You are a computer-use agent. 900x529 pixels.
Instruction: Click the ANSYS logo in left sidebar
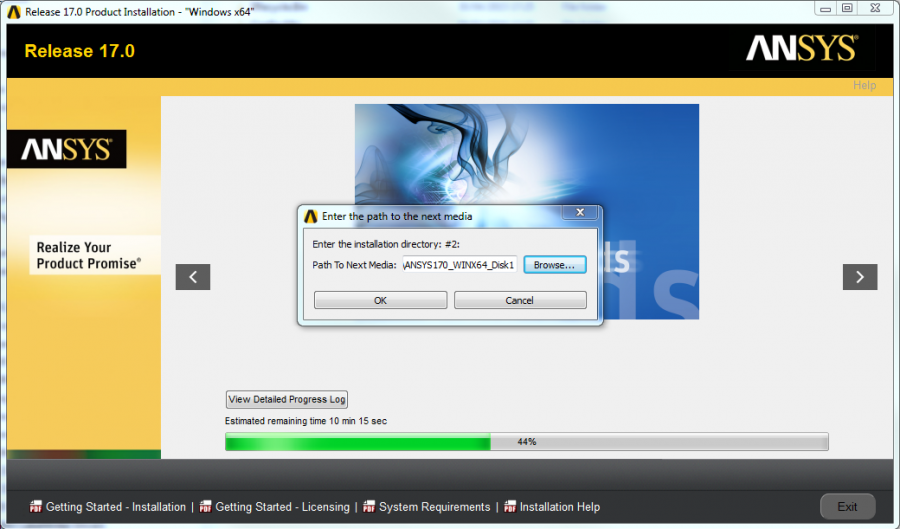click(x=67, y=149)
